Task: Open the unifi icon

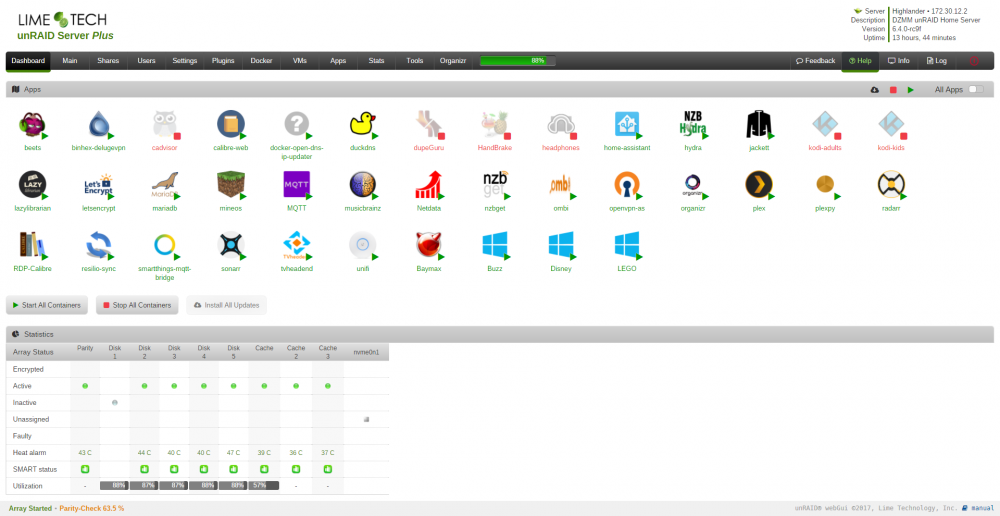Action: (362, 245)
